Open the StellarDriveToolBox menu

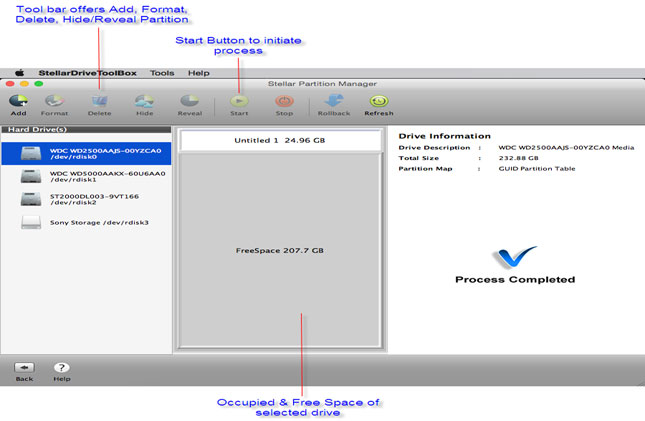click(x=87, y=73)
